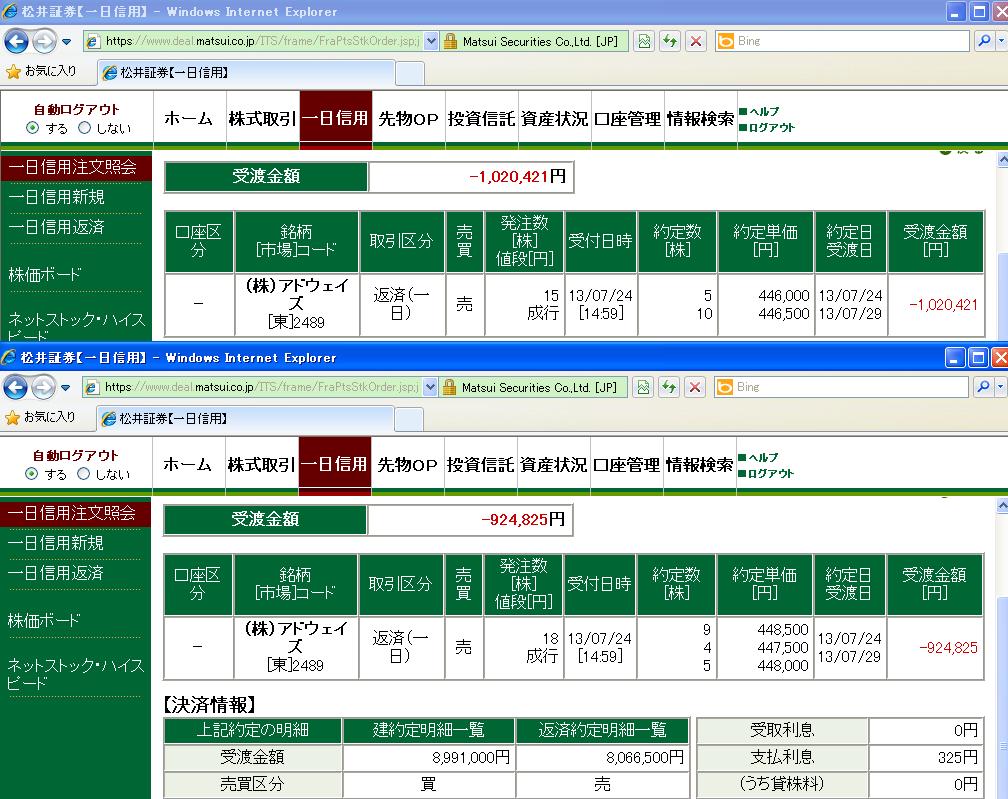The image size is (1008, 799).
Task: Click the Forward button in the lower browser window
Action: point(43,387)
